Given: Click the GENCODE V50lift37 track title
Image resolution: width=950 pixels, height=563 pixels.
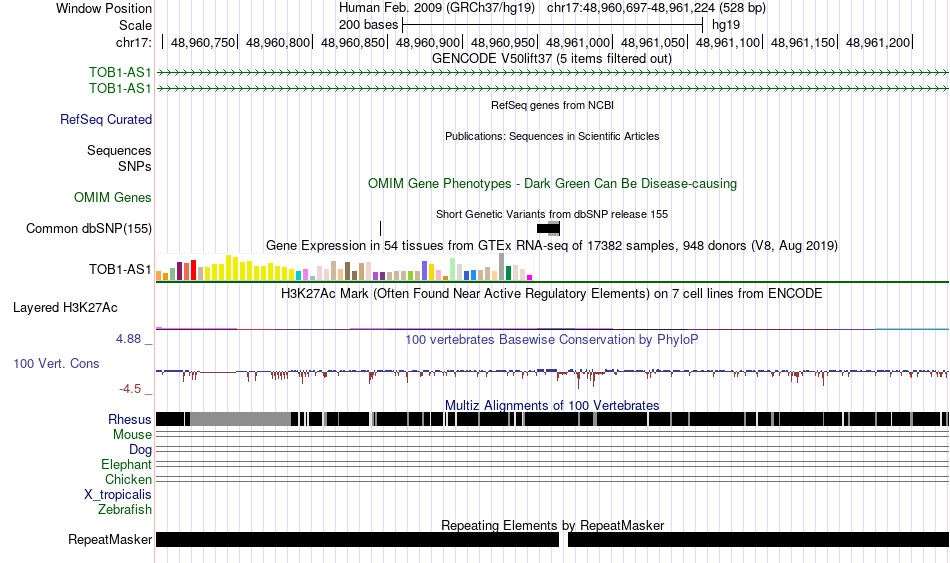Looking at the screenshot, I should [552, 59].
